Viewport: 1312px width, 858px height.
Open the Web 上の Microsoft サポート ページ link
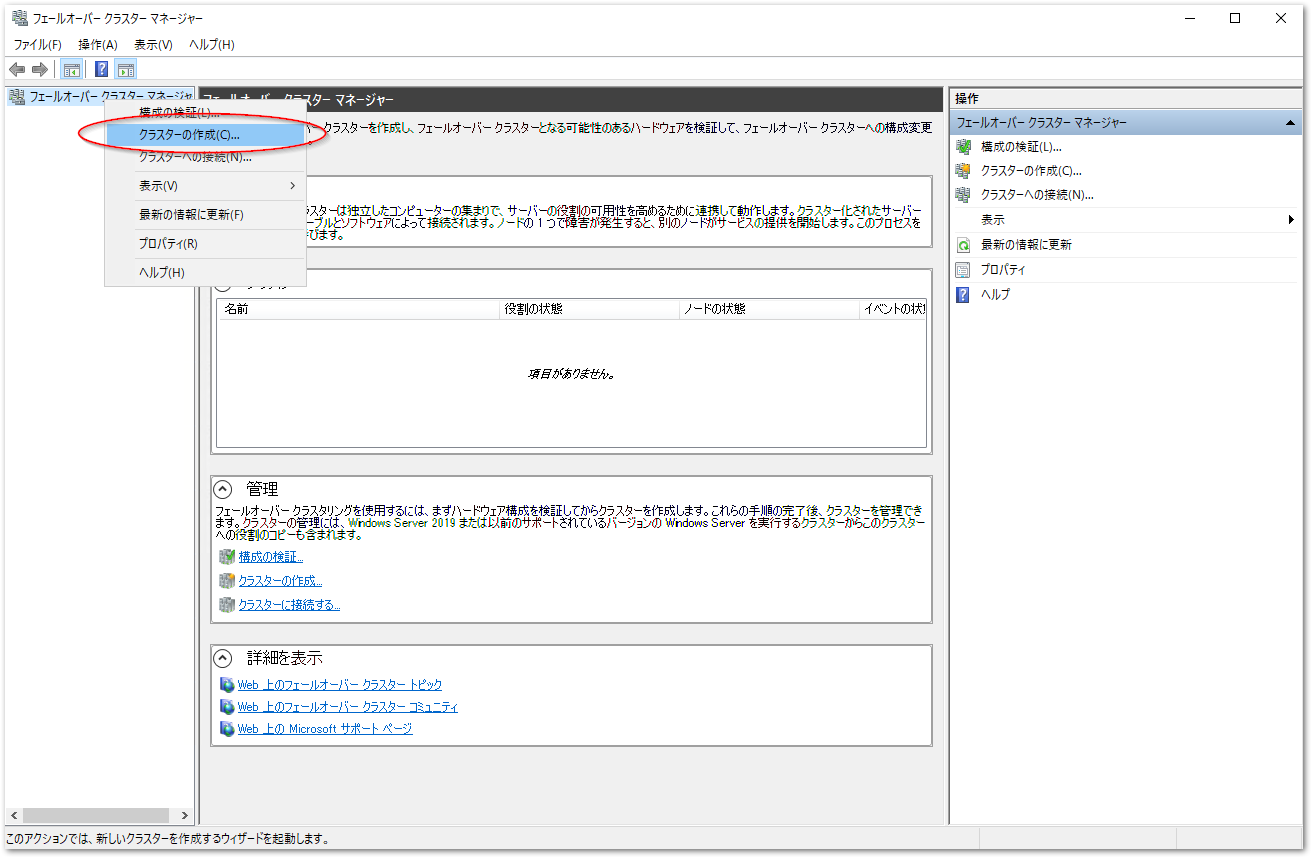(324, 729)
